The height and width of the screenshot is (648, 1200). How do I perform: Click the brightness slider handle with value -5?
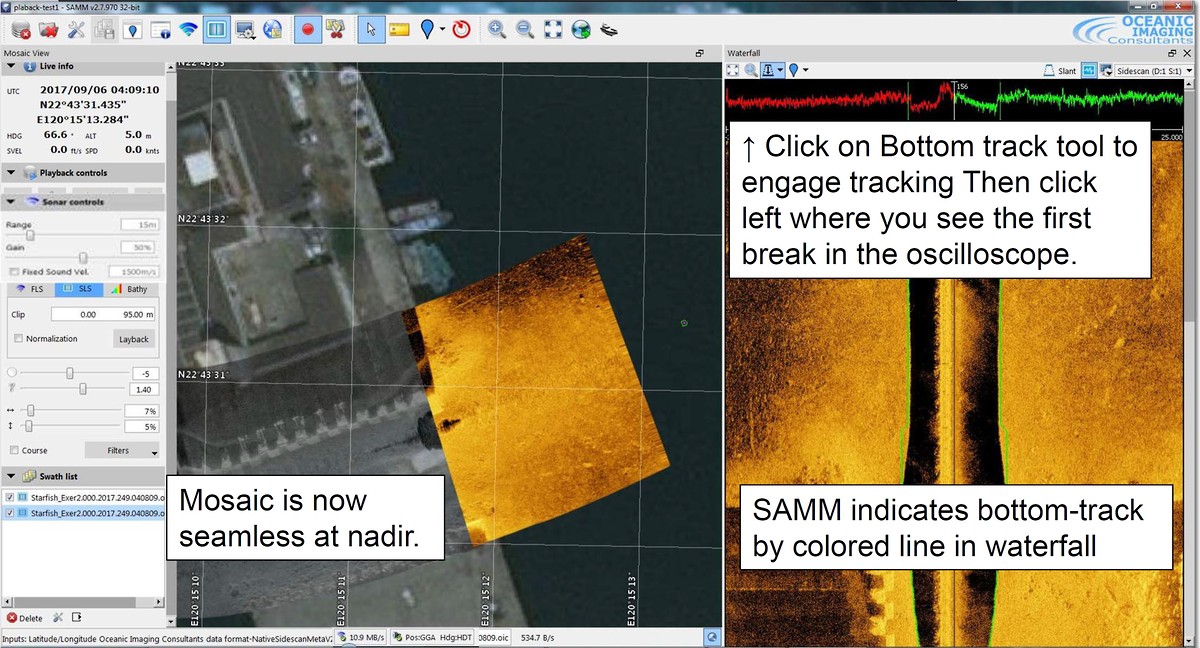[69, 372]
